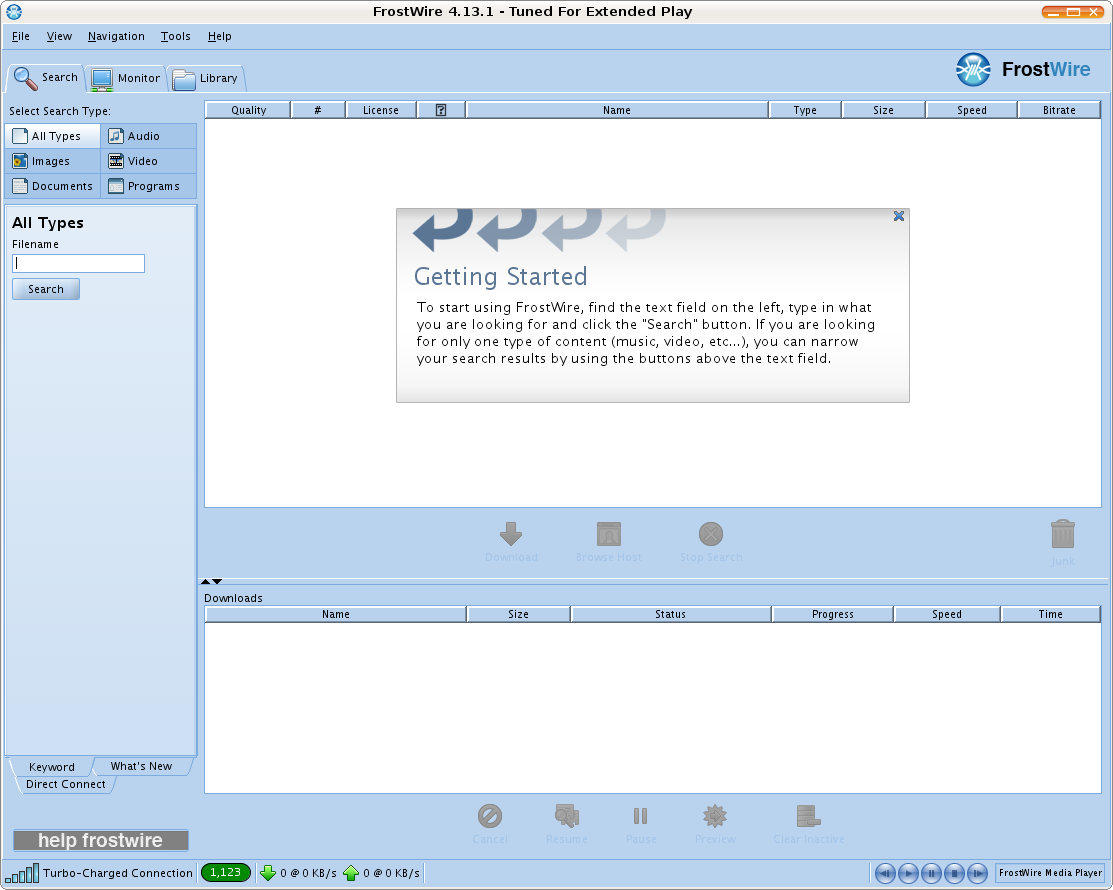Screen dimensions: 1113x890
Task: Click the Search button below Filename
Action: [x=45, y=289]
